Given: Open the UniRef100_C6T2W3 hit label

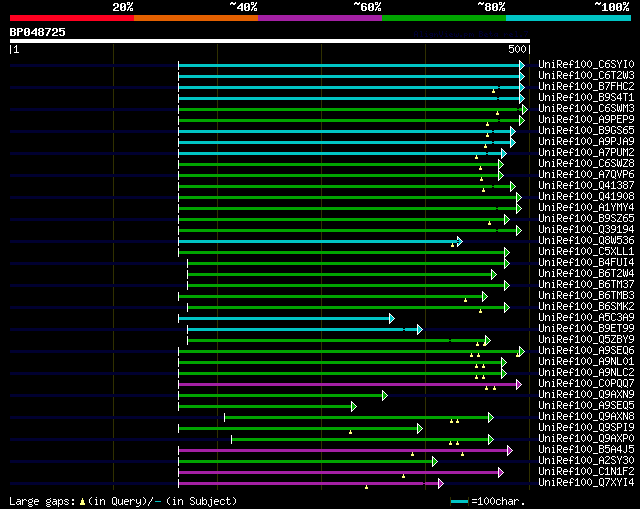Looking at the screenshot, I should tap(586, 75).
